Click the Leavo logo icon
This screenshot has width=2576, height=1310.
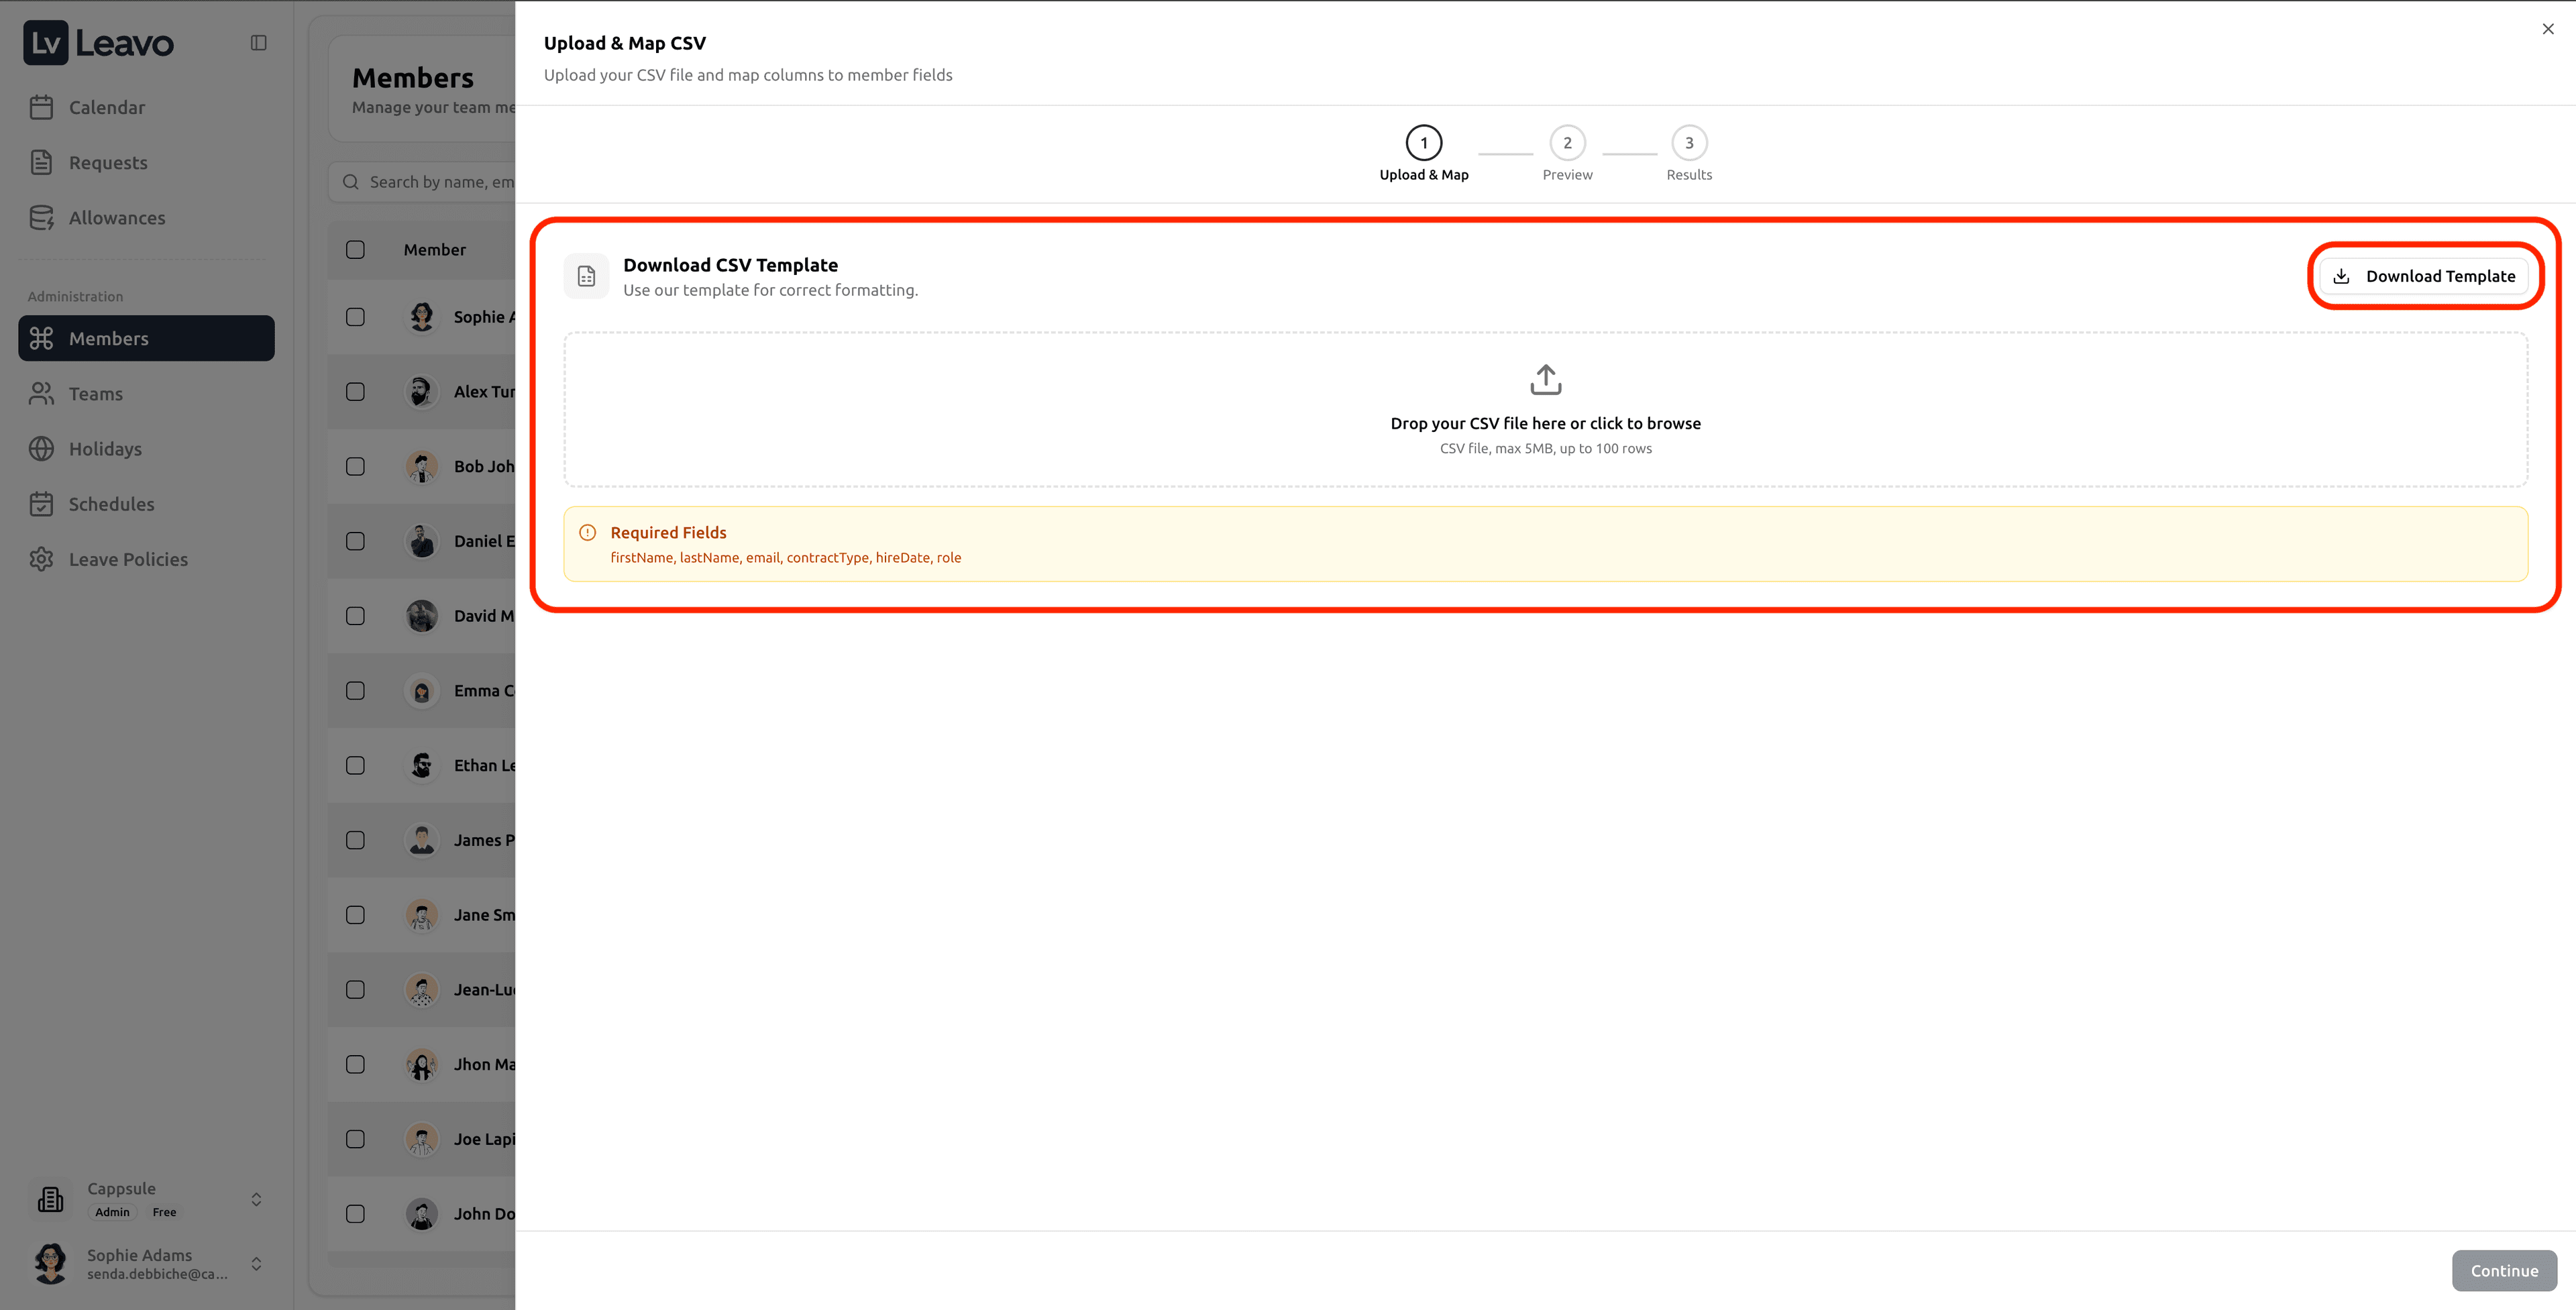coord(45,43)
